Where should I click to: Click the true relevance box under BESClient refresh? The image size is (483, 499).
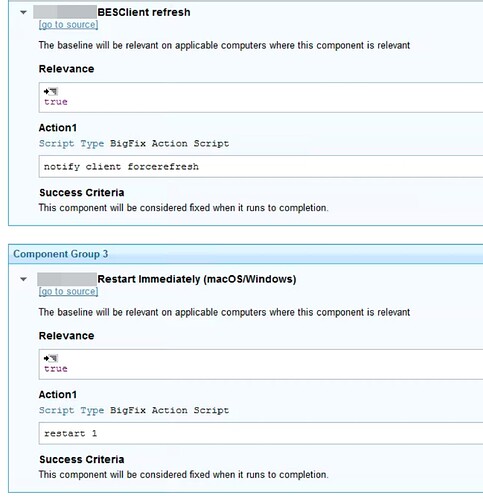tap(261, 97)
